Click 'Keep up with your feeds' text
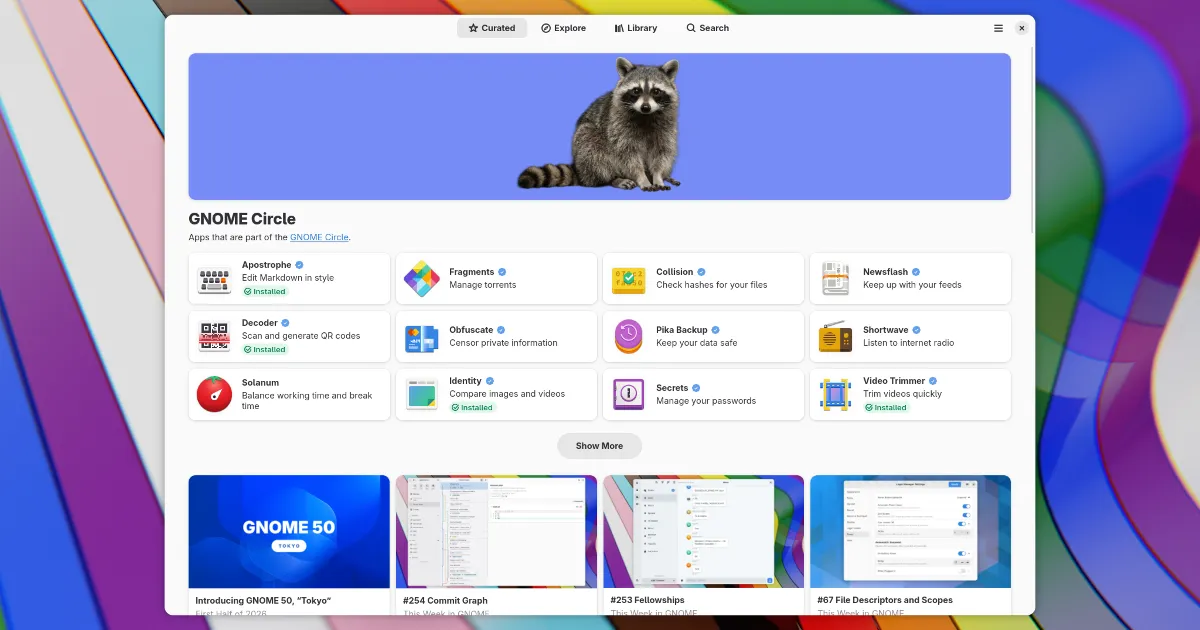Image resolution: width=1200 pixels, height=630 pixels. pyautogui.click(x=912, y=285)
